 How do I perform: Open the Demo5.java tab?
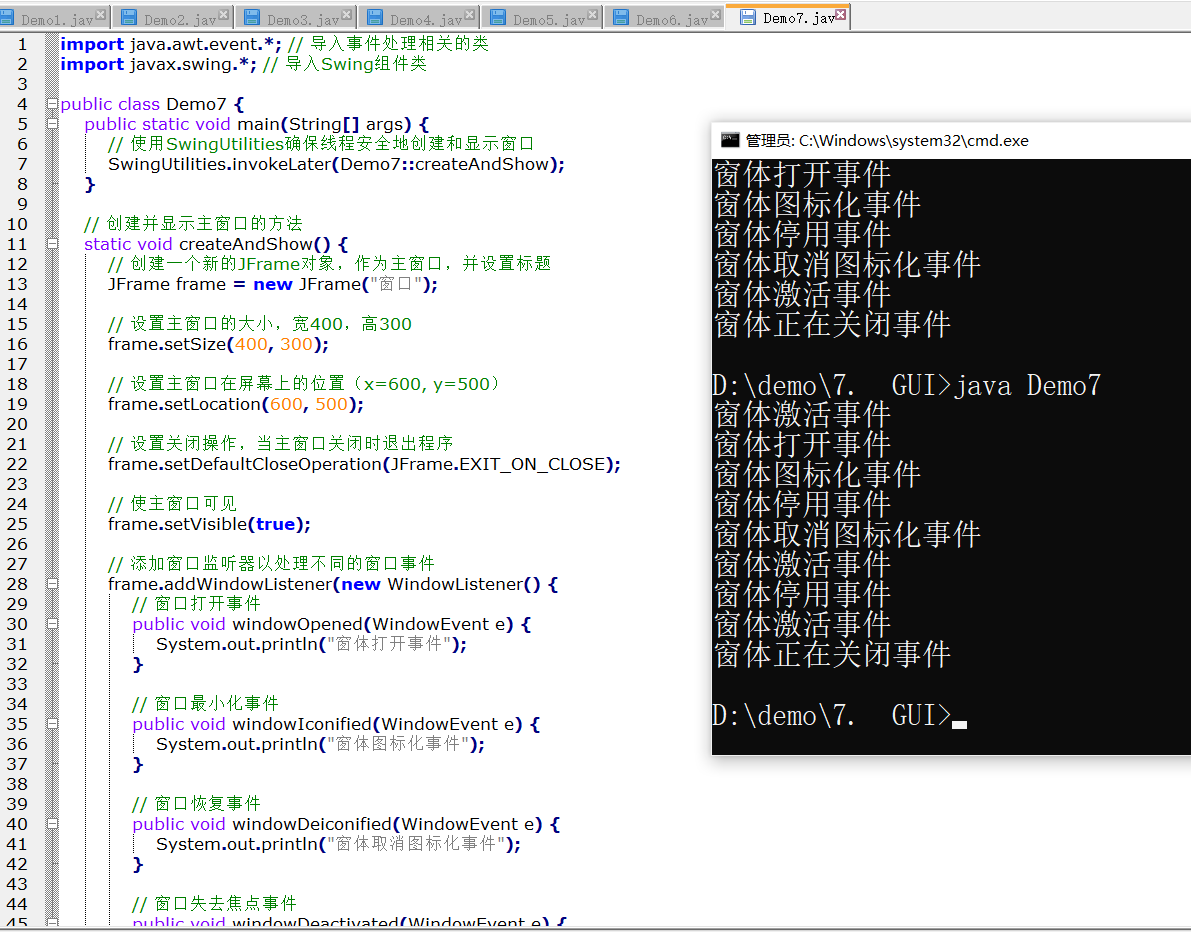(548, 19)
